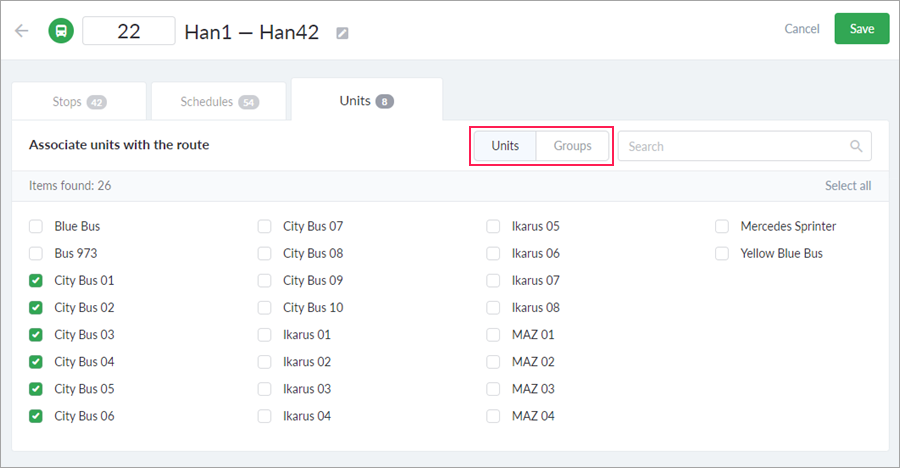Tick the Blue Bus checkbox
This screenshot has width=900, height=468.
[x=36, y=226]
